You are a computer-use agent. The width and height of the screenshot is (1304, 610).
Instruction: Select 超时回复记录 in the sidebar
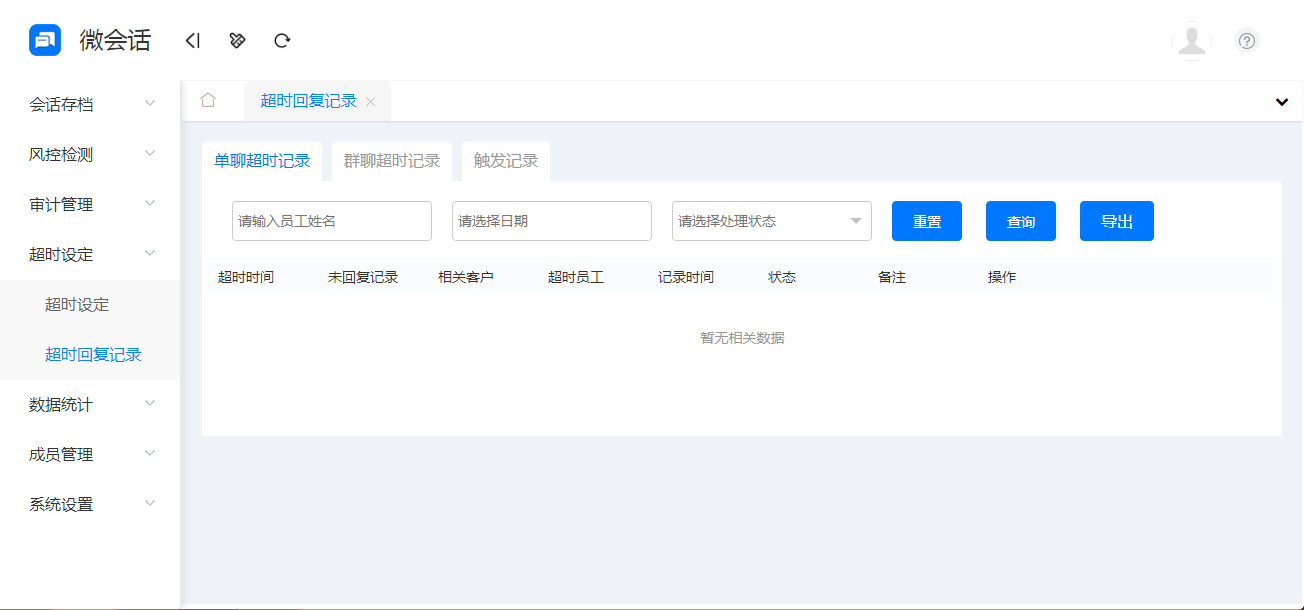94,354
